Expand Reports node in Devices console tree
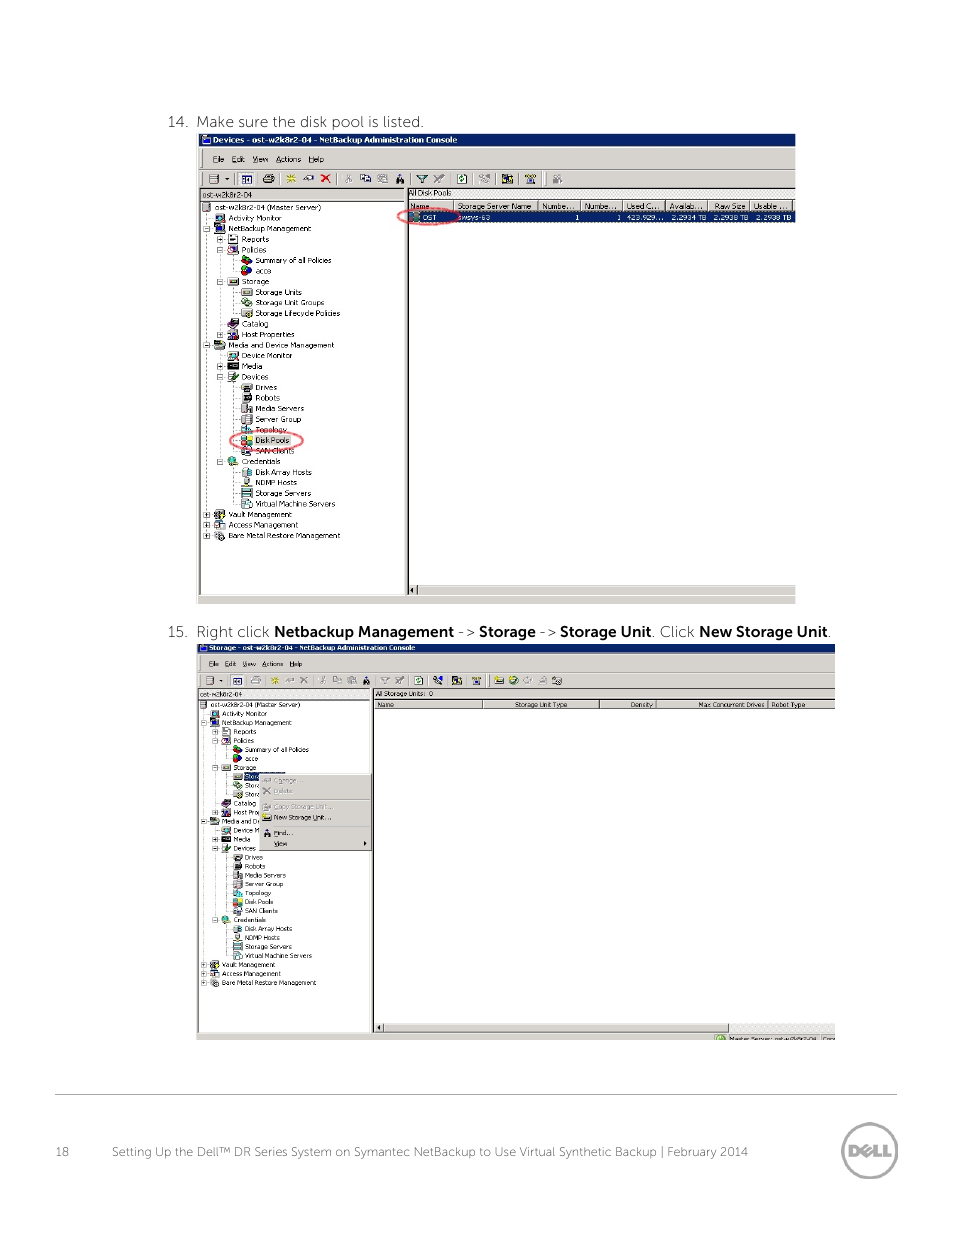Viewport: 954px width, 1235px height. click(x=220, y=240)
